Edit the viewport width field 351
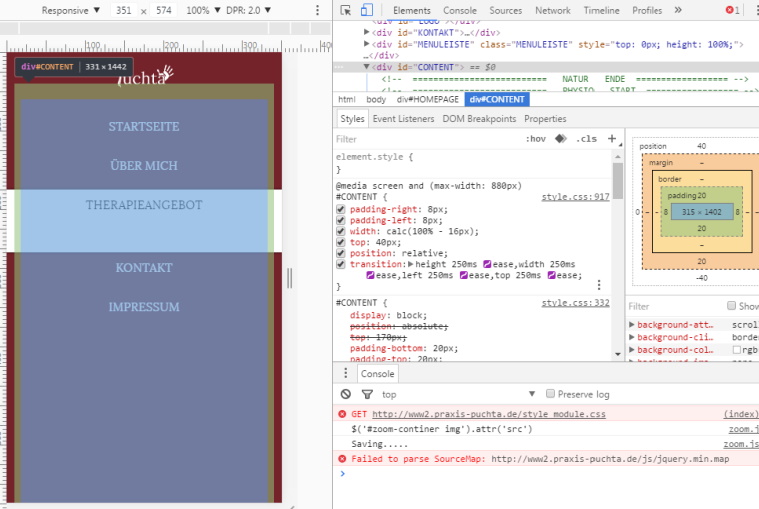The image size is (759, 509). tap(124, 10)
